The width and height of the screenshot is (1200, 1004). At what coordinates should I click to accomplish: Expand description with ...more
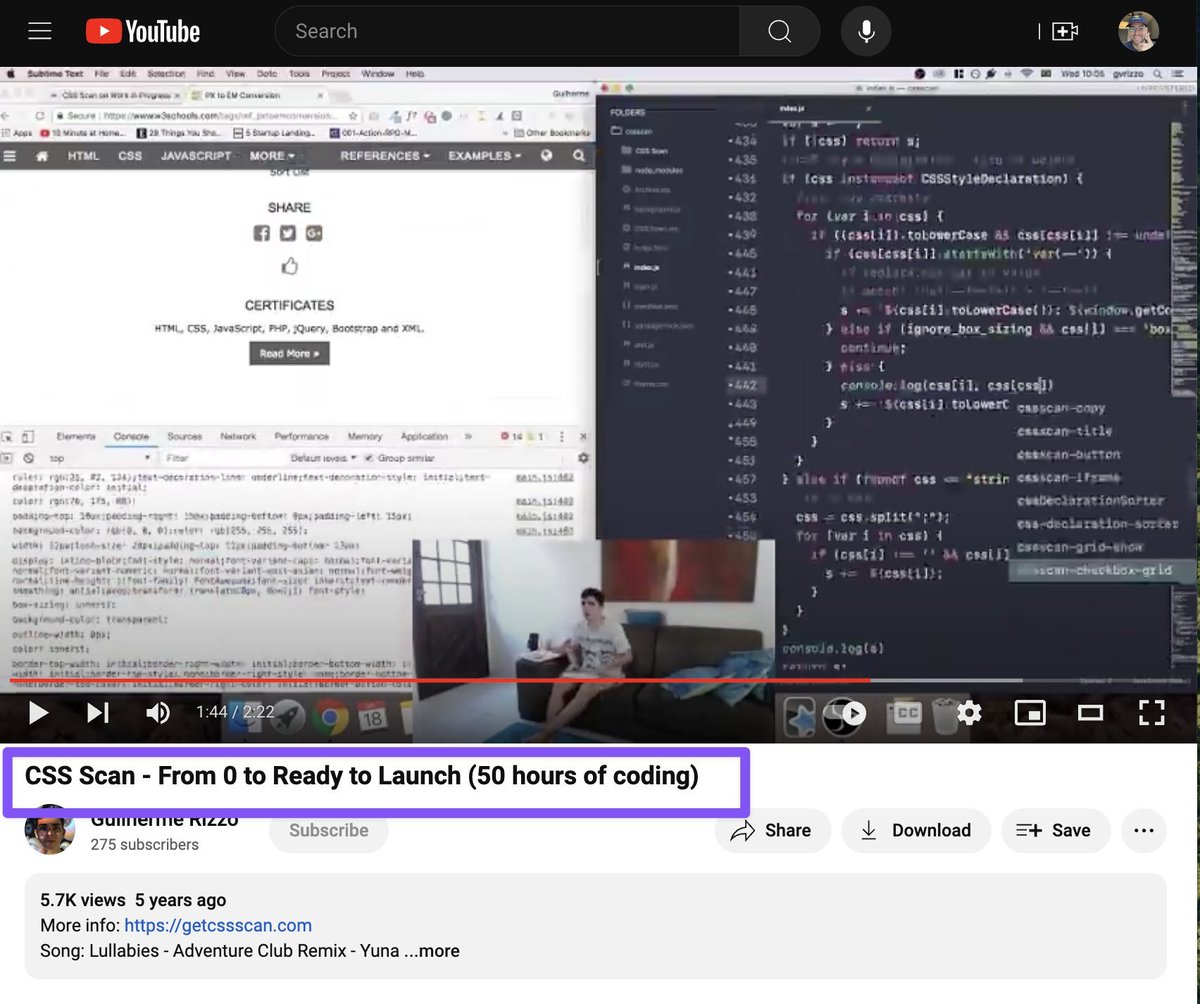432,950
